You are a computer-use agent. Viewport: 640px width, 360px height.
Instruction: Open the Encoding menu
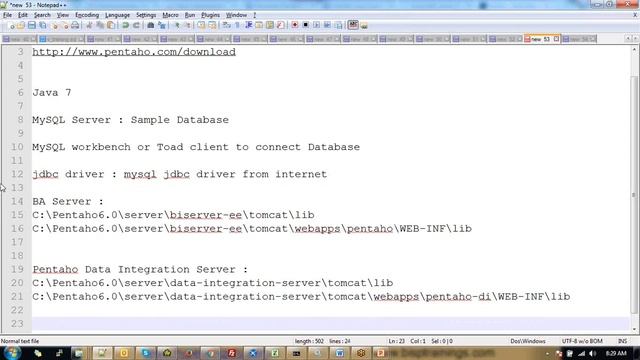coord(87,15)
